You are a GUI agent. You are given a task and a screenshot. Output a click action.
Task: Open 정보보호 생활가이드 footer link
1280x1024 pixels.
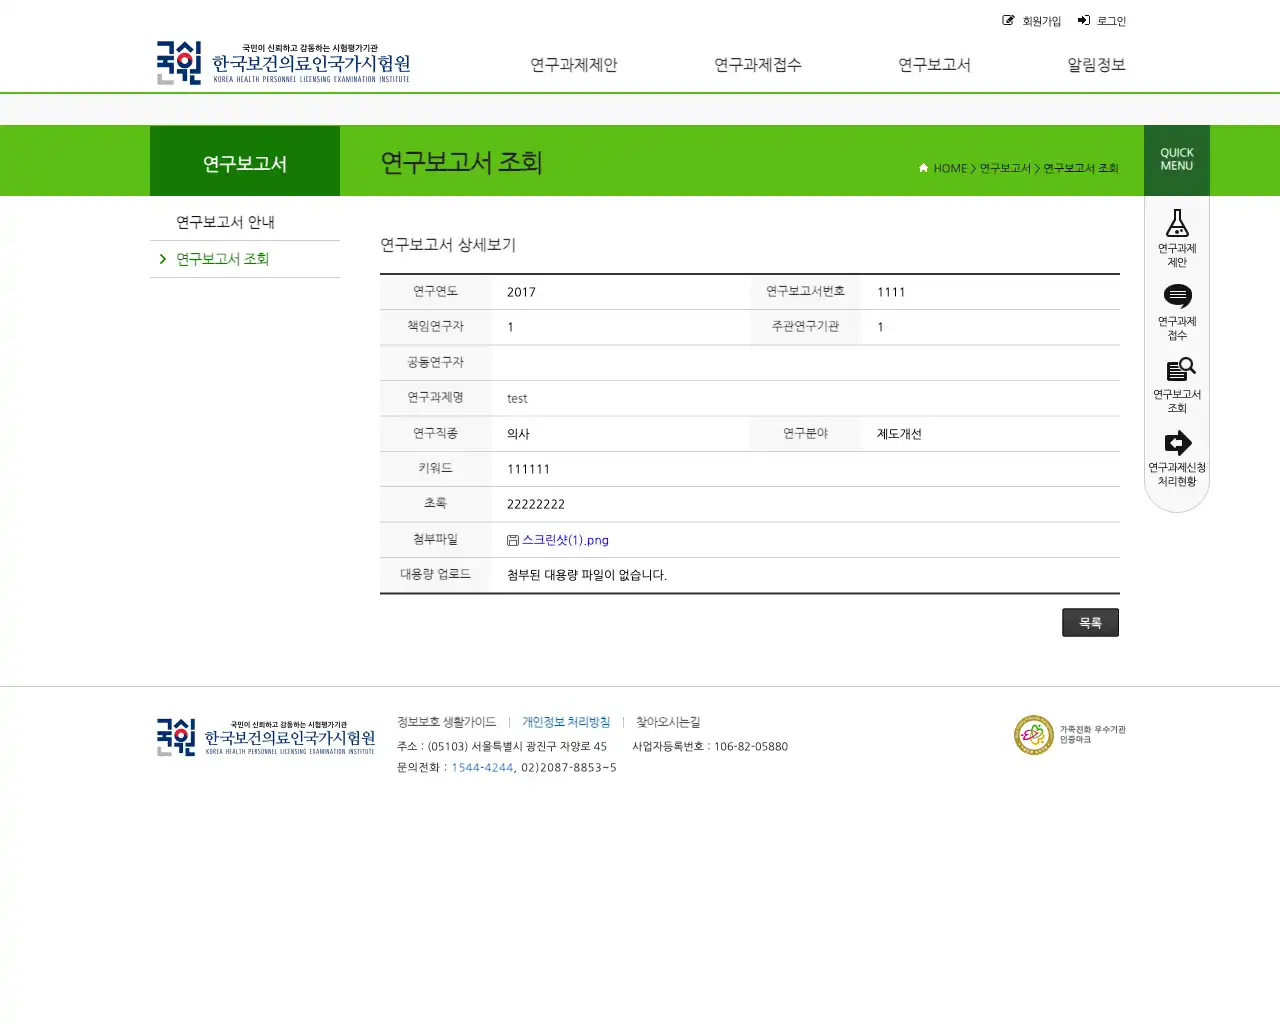[446, 722]
